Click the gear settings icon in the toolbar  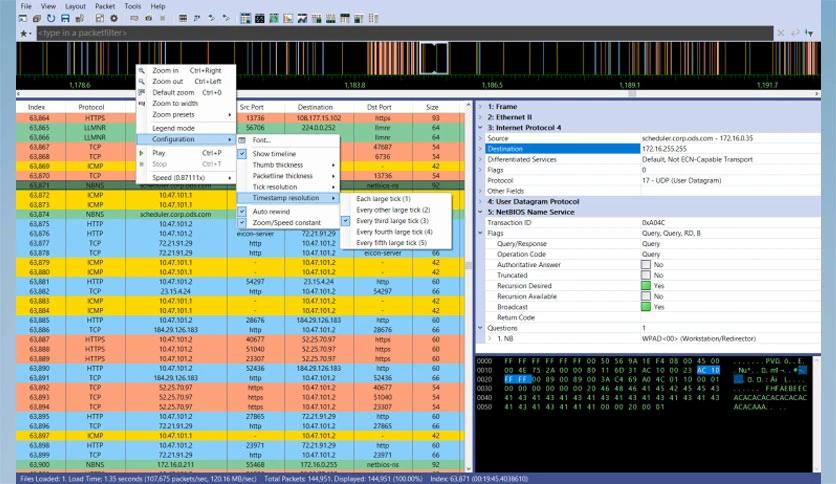pos(114,19)
